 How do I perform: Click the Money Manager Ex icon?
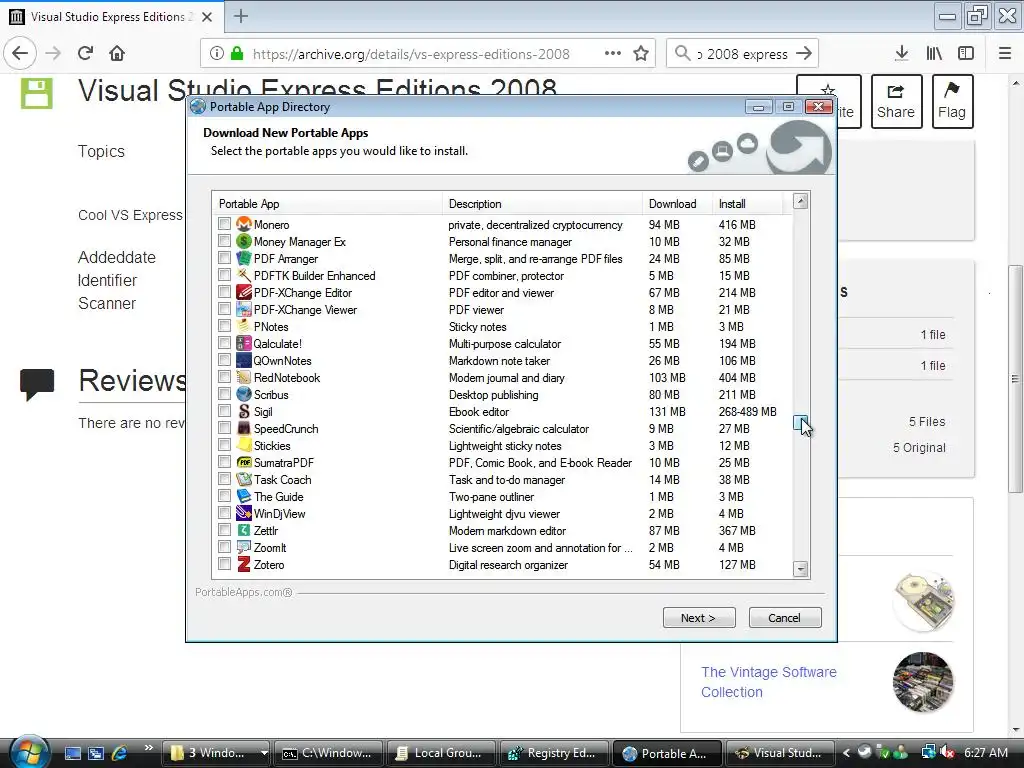(x=244, y=242)
